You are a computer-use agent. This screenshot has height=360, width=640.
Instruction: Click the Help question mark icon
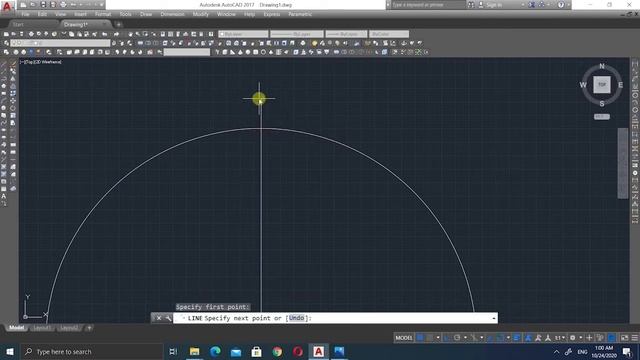[561, 5]
